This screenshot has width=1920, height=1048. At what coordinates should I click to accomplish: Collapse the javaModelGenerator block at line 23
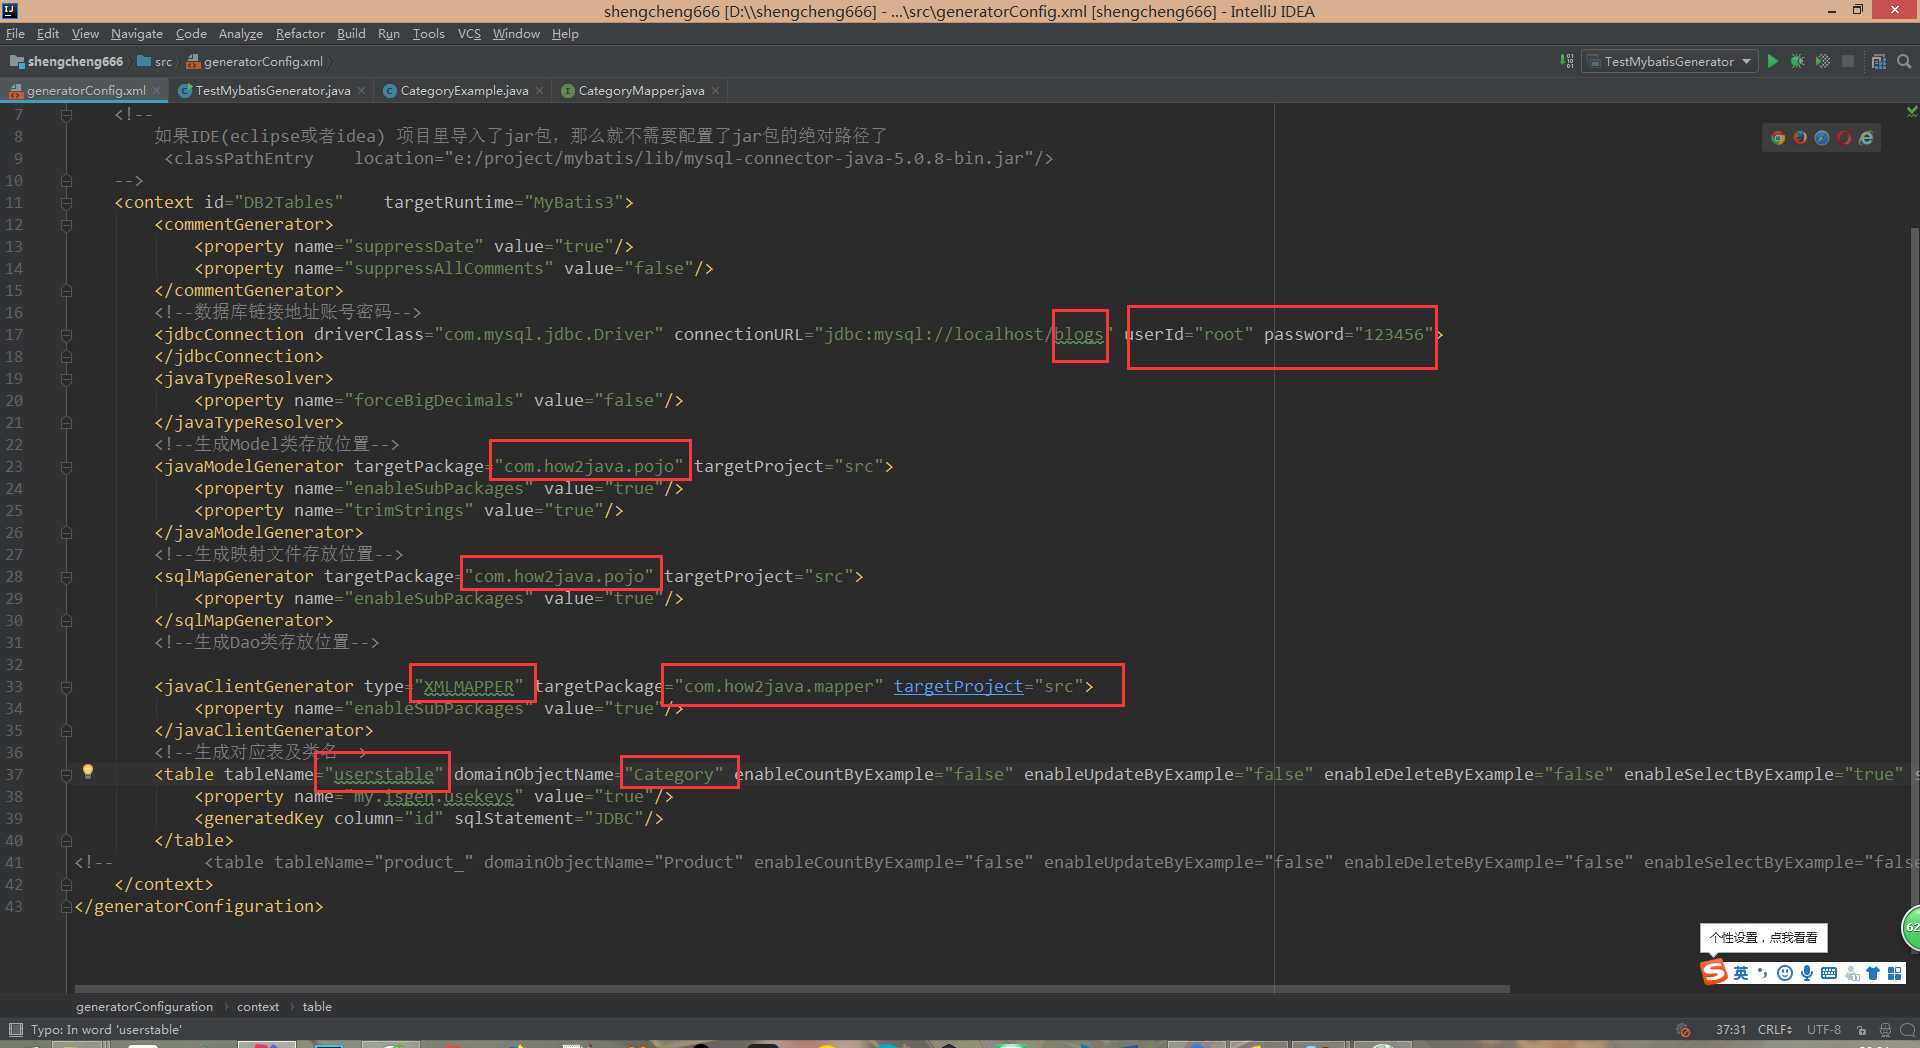point(66,466)
